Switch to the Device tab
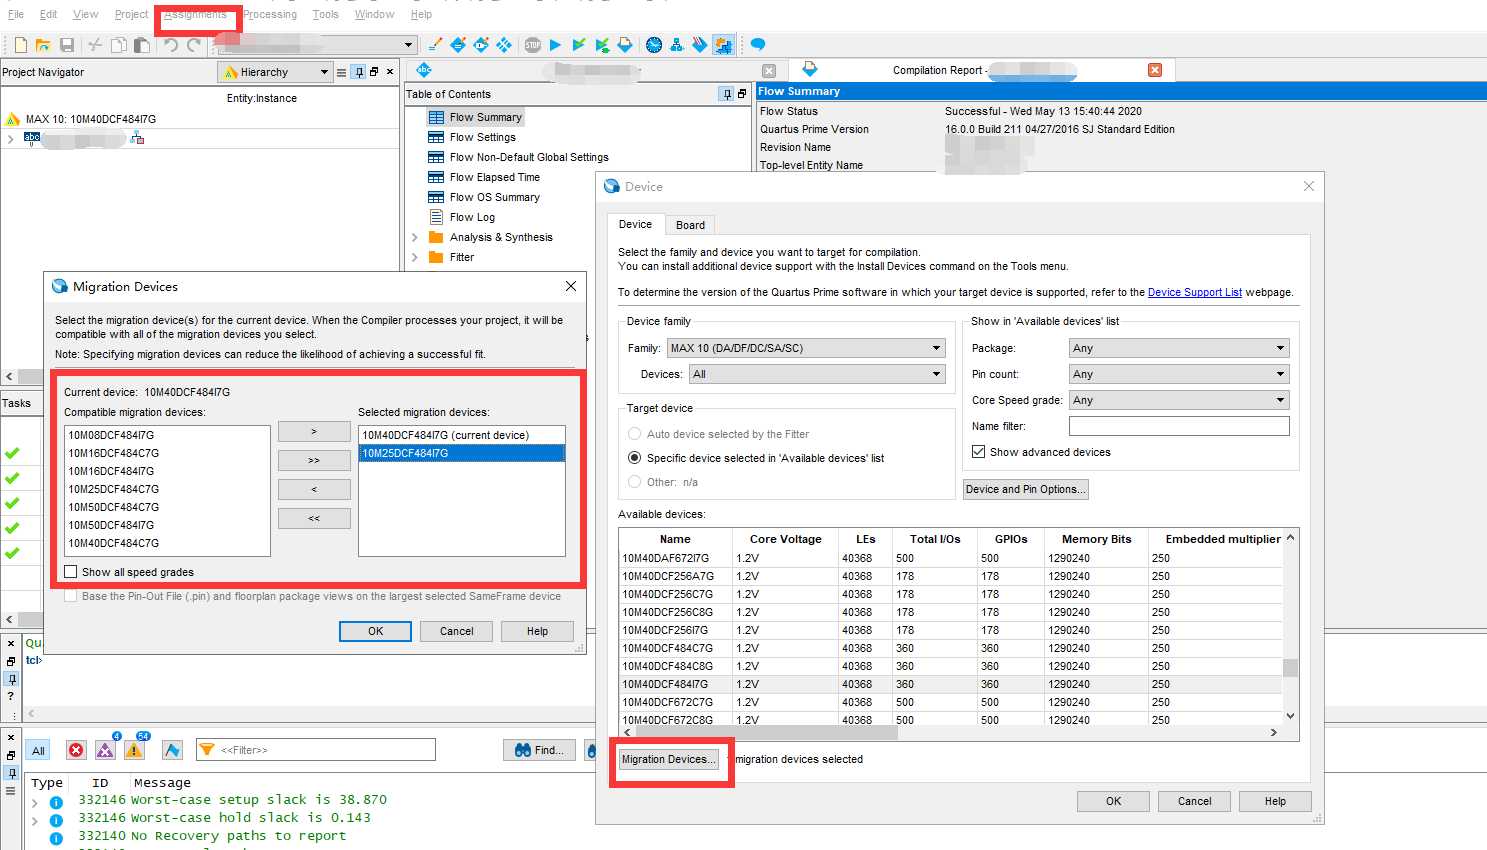1487x850 pixels. [x=635, y=224]
